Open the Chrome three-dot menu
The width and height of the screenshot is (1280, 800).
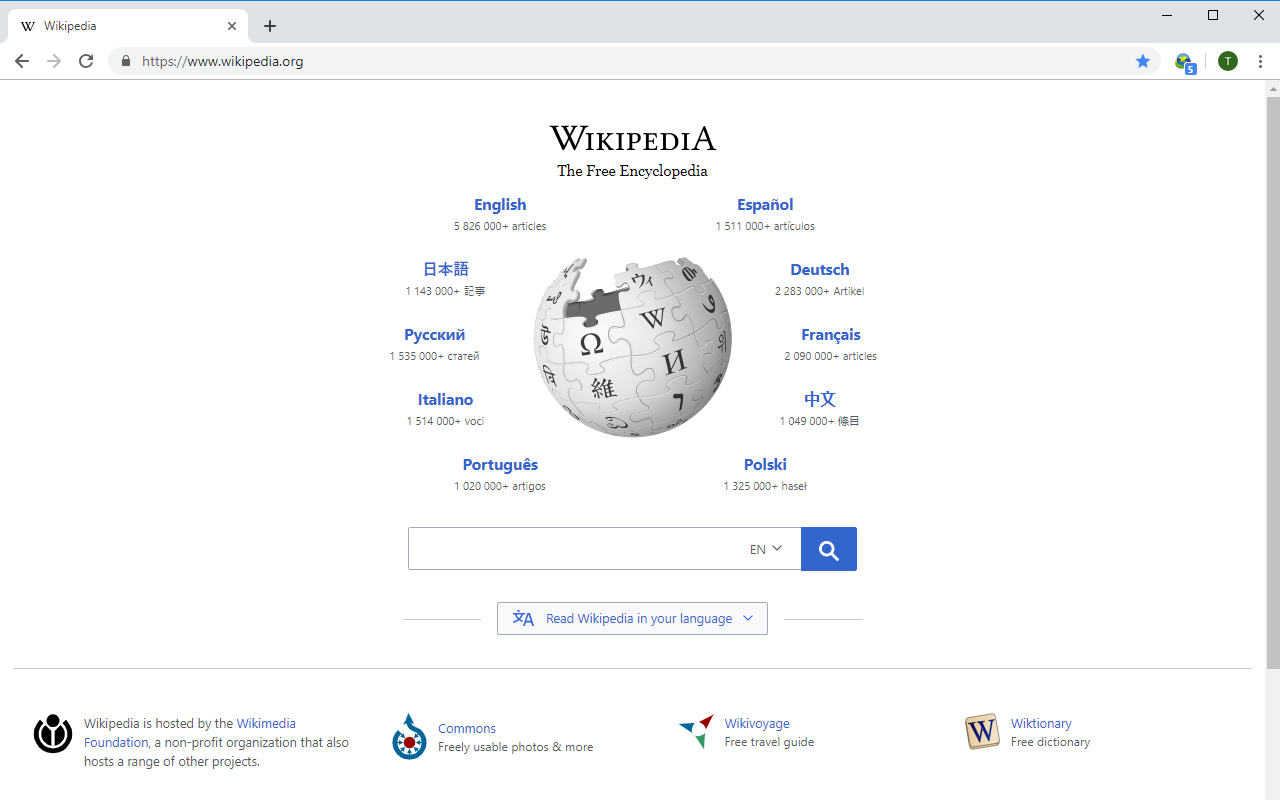[x=1260, y=61]
